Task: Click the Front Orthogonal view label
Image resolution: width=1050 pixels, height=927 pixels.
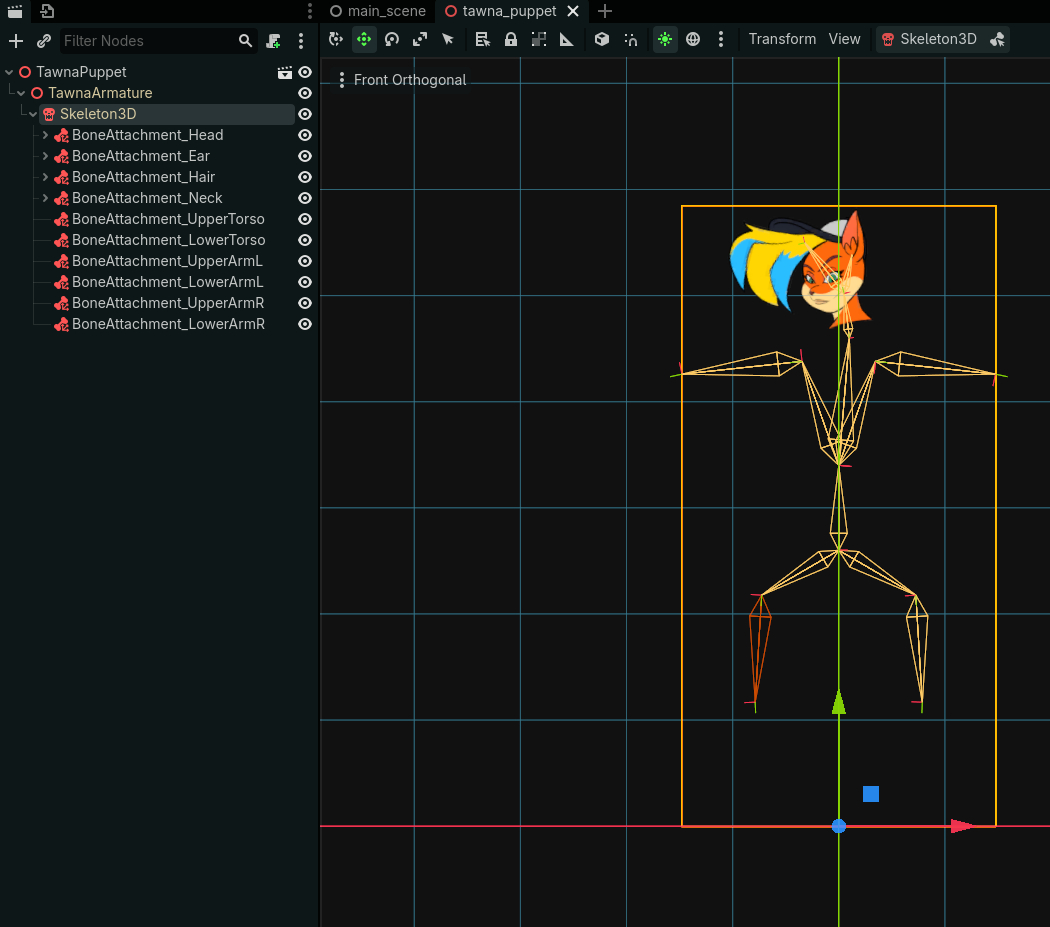Action: click(x=409, y=80)
